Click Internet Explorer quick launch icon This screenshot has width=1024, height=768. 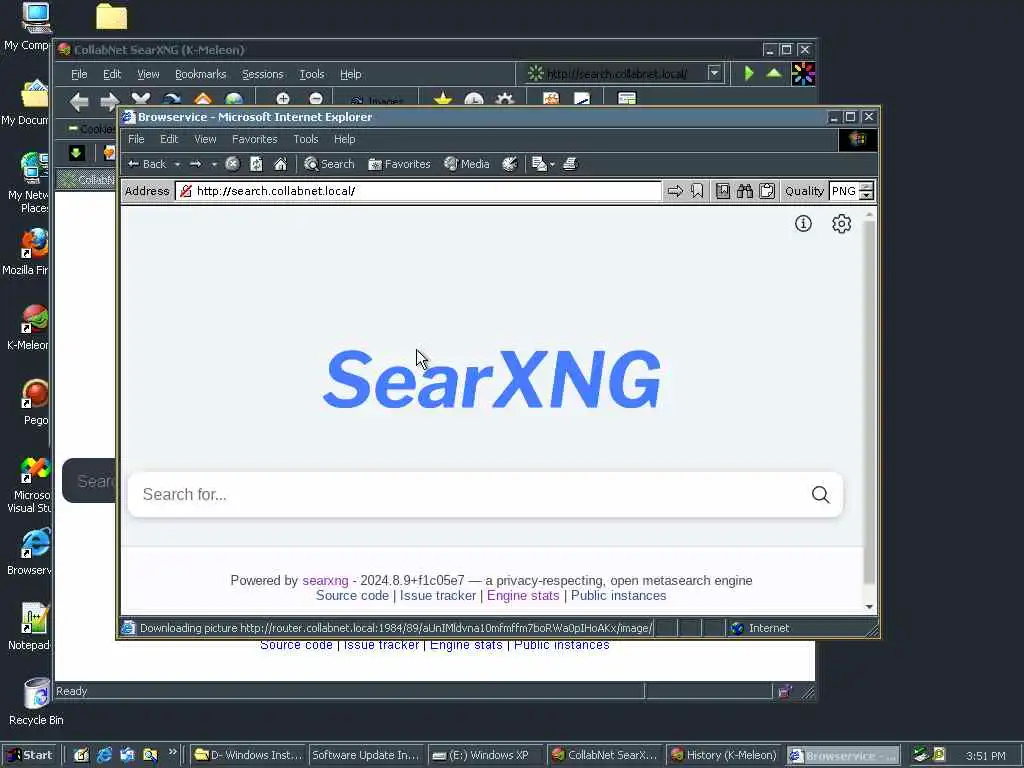coord(104,755)
